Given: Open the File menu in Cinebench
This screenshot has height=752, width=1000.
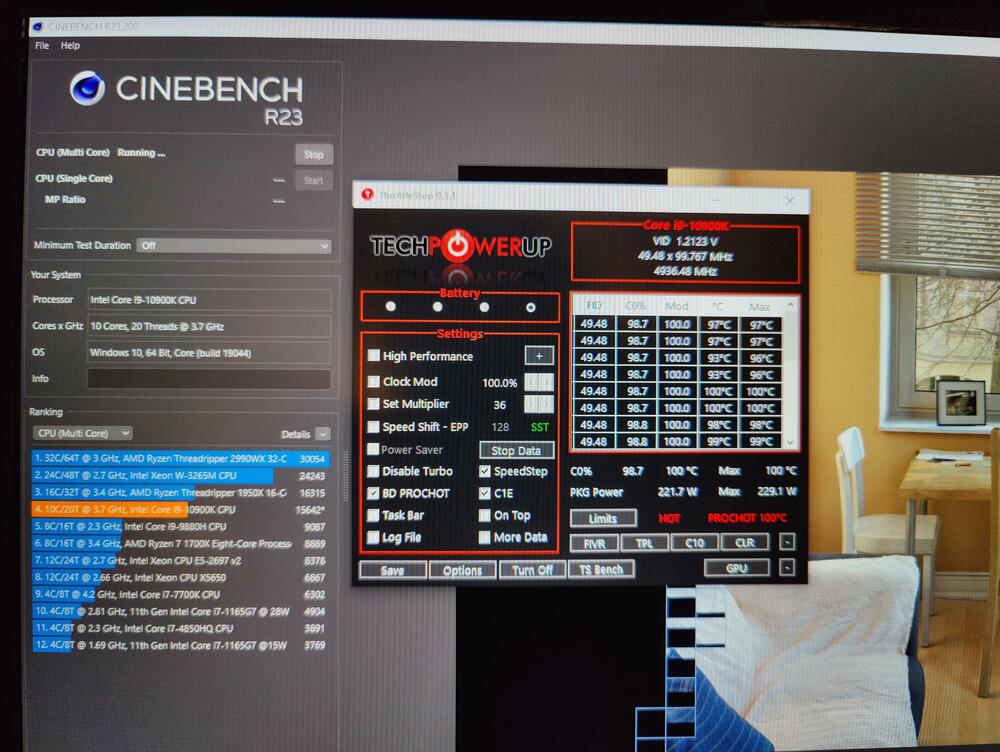Looking at the screenshot, I should tap(42, 46).
